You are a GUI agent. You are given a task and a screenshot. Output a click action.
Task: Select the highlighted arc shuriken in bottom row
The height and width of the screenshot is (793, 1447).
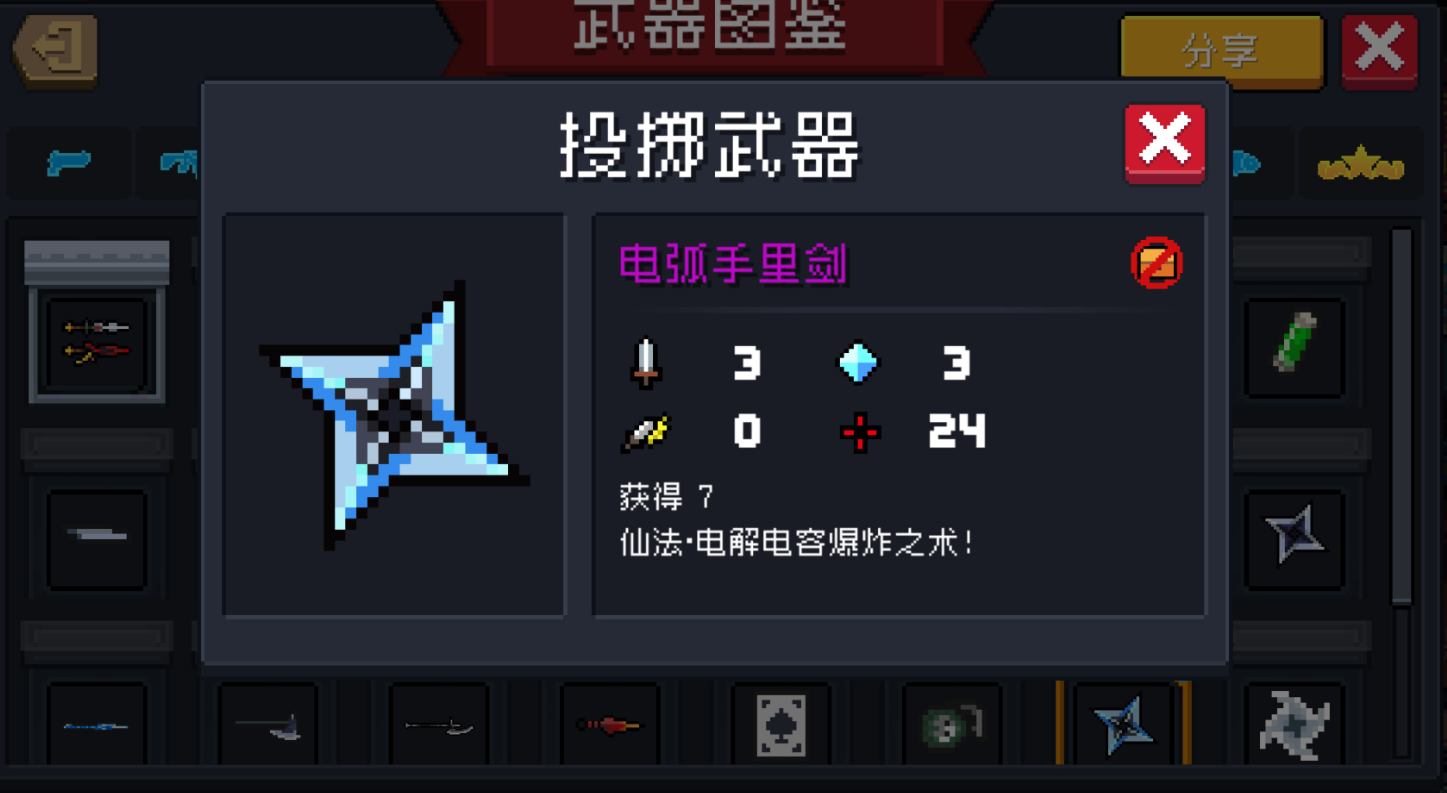pyautogui.click(x=1123, y=724)
